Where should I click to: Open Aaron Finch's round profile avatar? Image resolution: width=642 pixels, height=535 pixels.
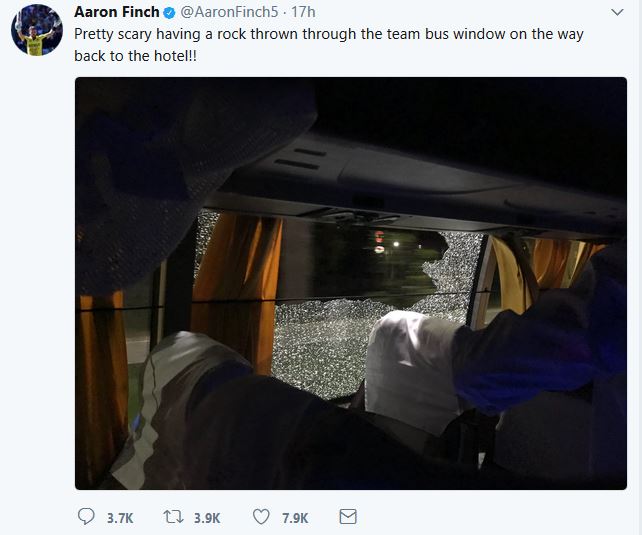pos(37,30)
